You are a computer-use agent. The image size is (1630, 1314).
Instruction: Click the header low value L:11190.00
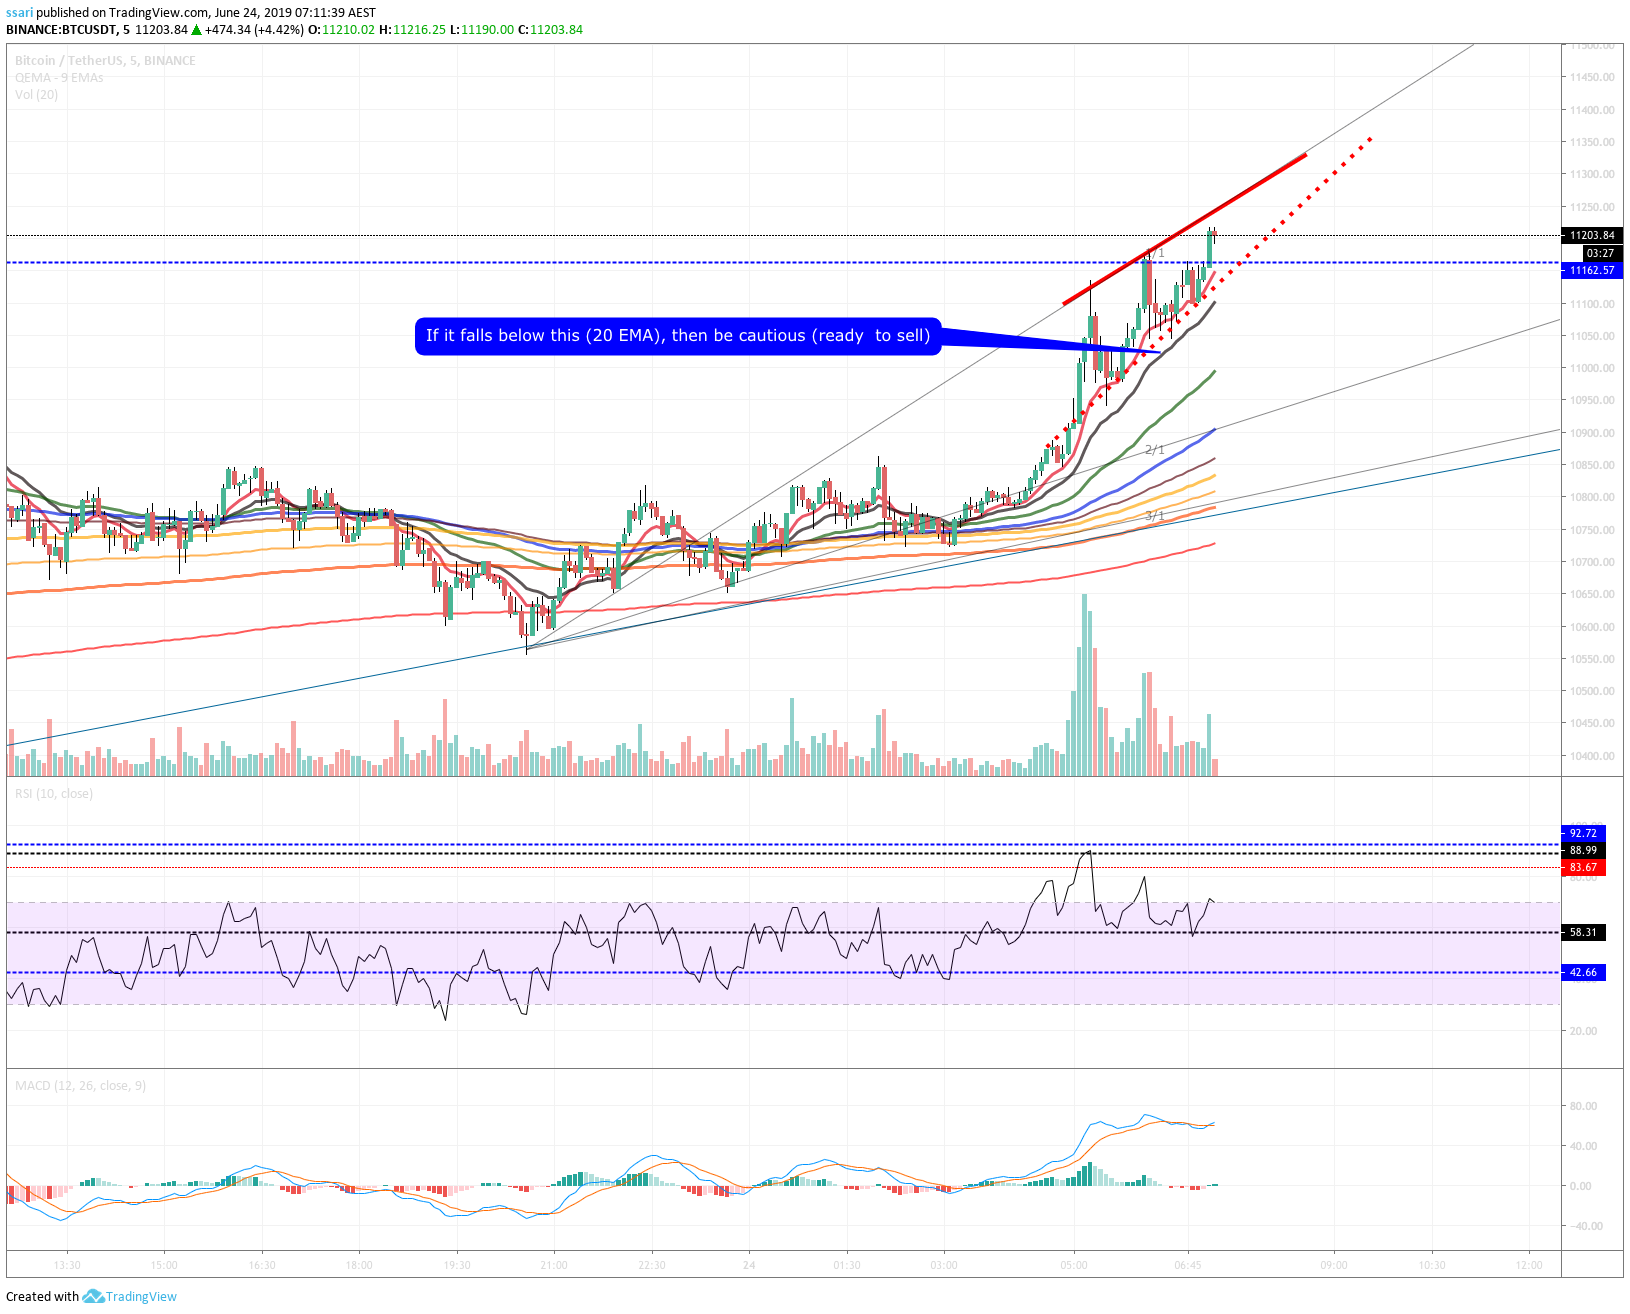pyautogui.click(x=482, y=30)
